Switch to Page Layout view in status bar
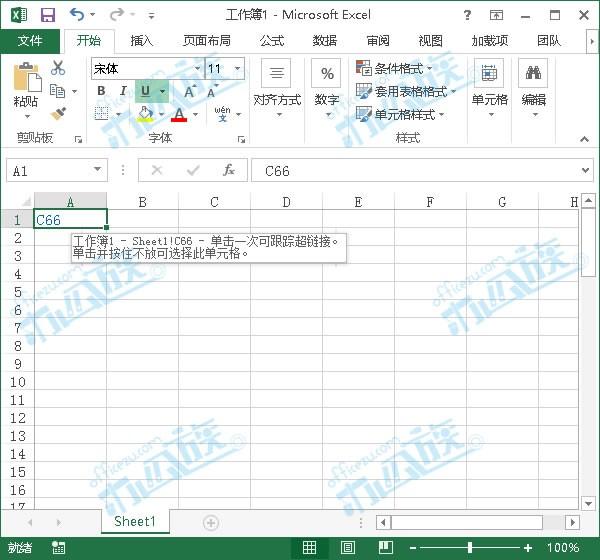 pos(347,548)
